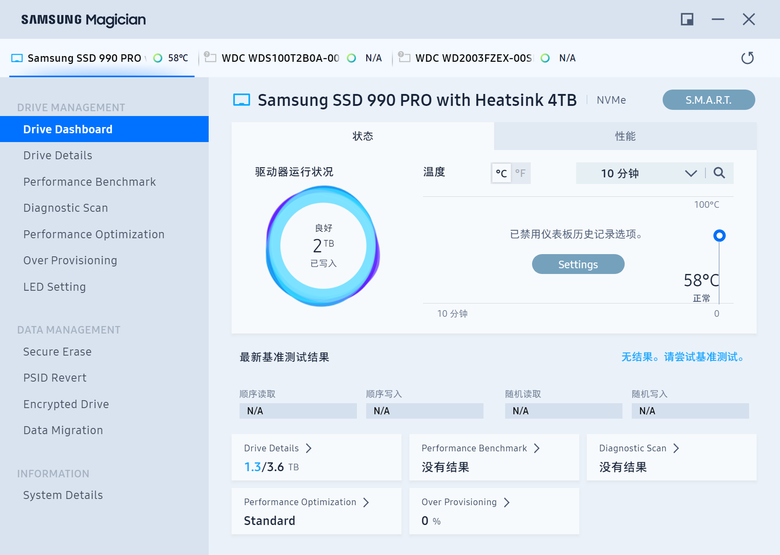Click the S.M.A.R.T. button
The height and width of the screenshot is (555, 780).
coord(708,100)
